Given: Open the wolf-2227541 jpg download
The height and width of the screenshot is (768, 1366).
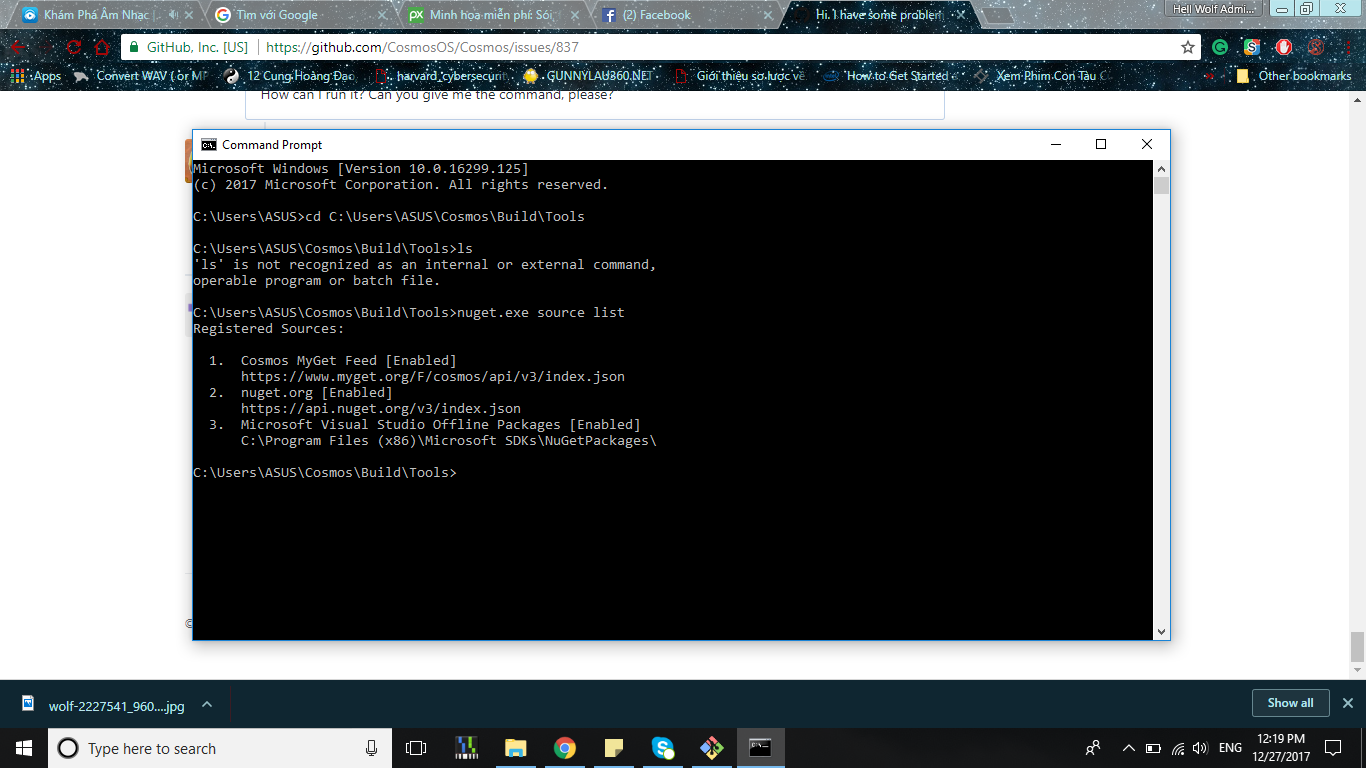Looking at the screenshot, I should pos(104,705).
